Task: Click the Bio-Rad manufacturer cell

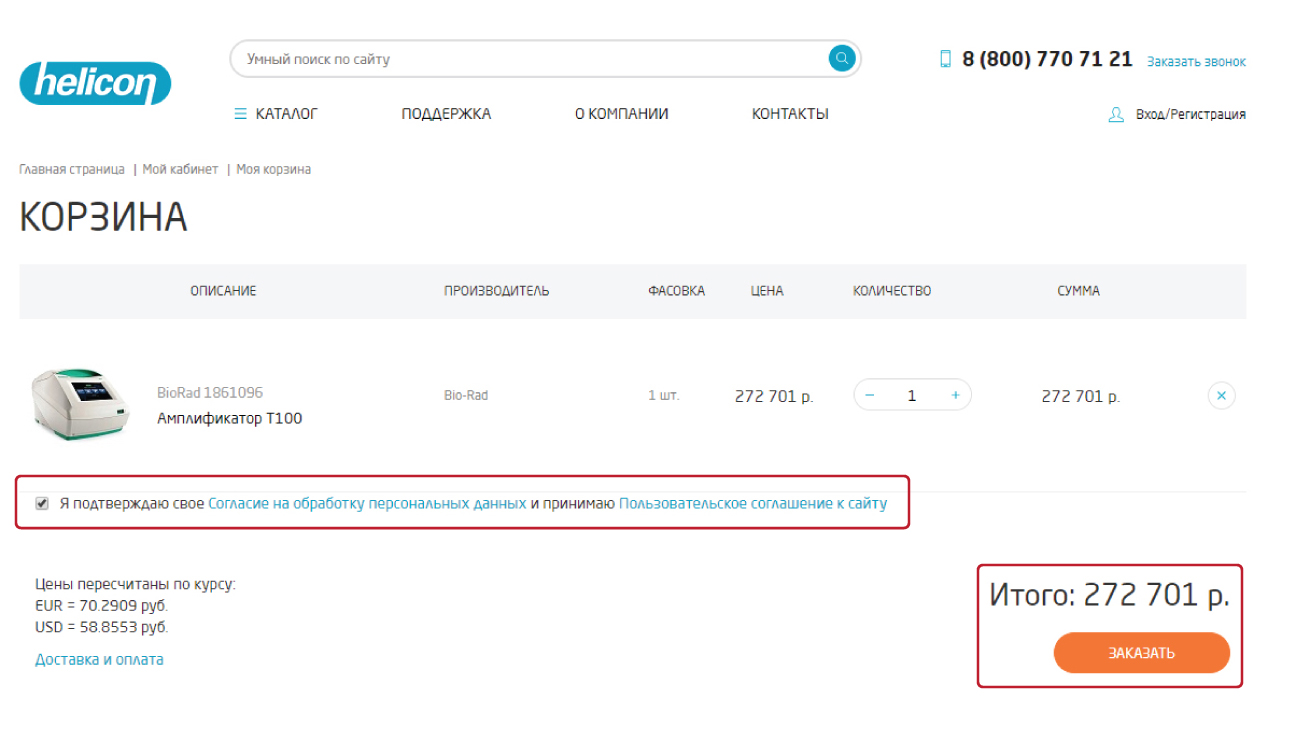Action: pos(466,395)
